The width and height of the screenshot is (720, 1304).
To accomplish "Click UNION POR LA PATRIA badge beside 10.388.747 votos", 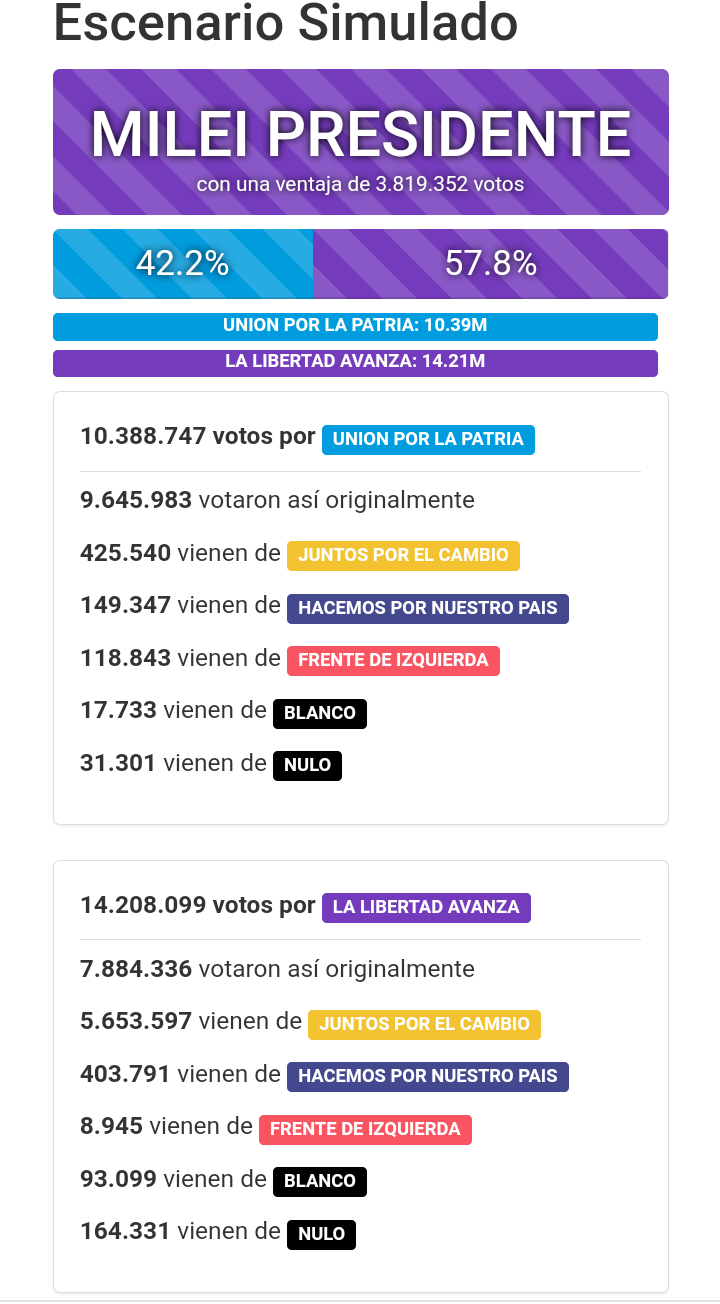I will (x=428, y=439).
